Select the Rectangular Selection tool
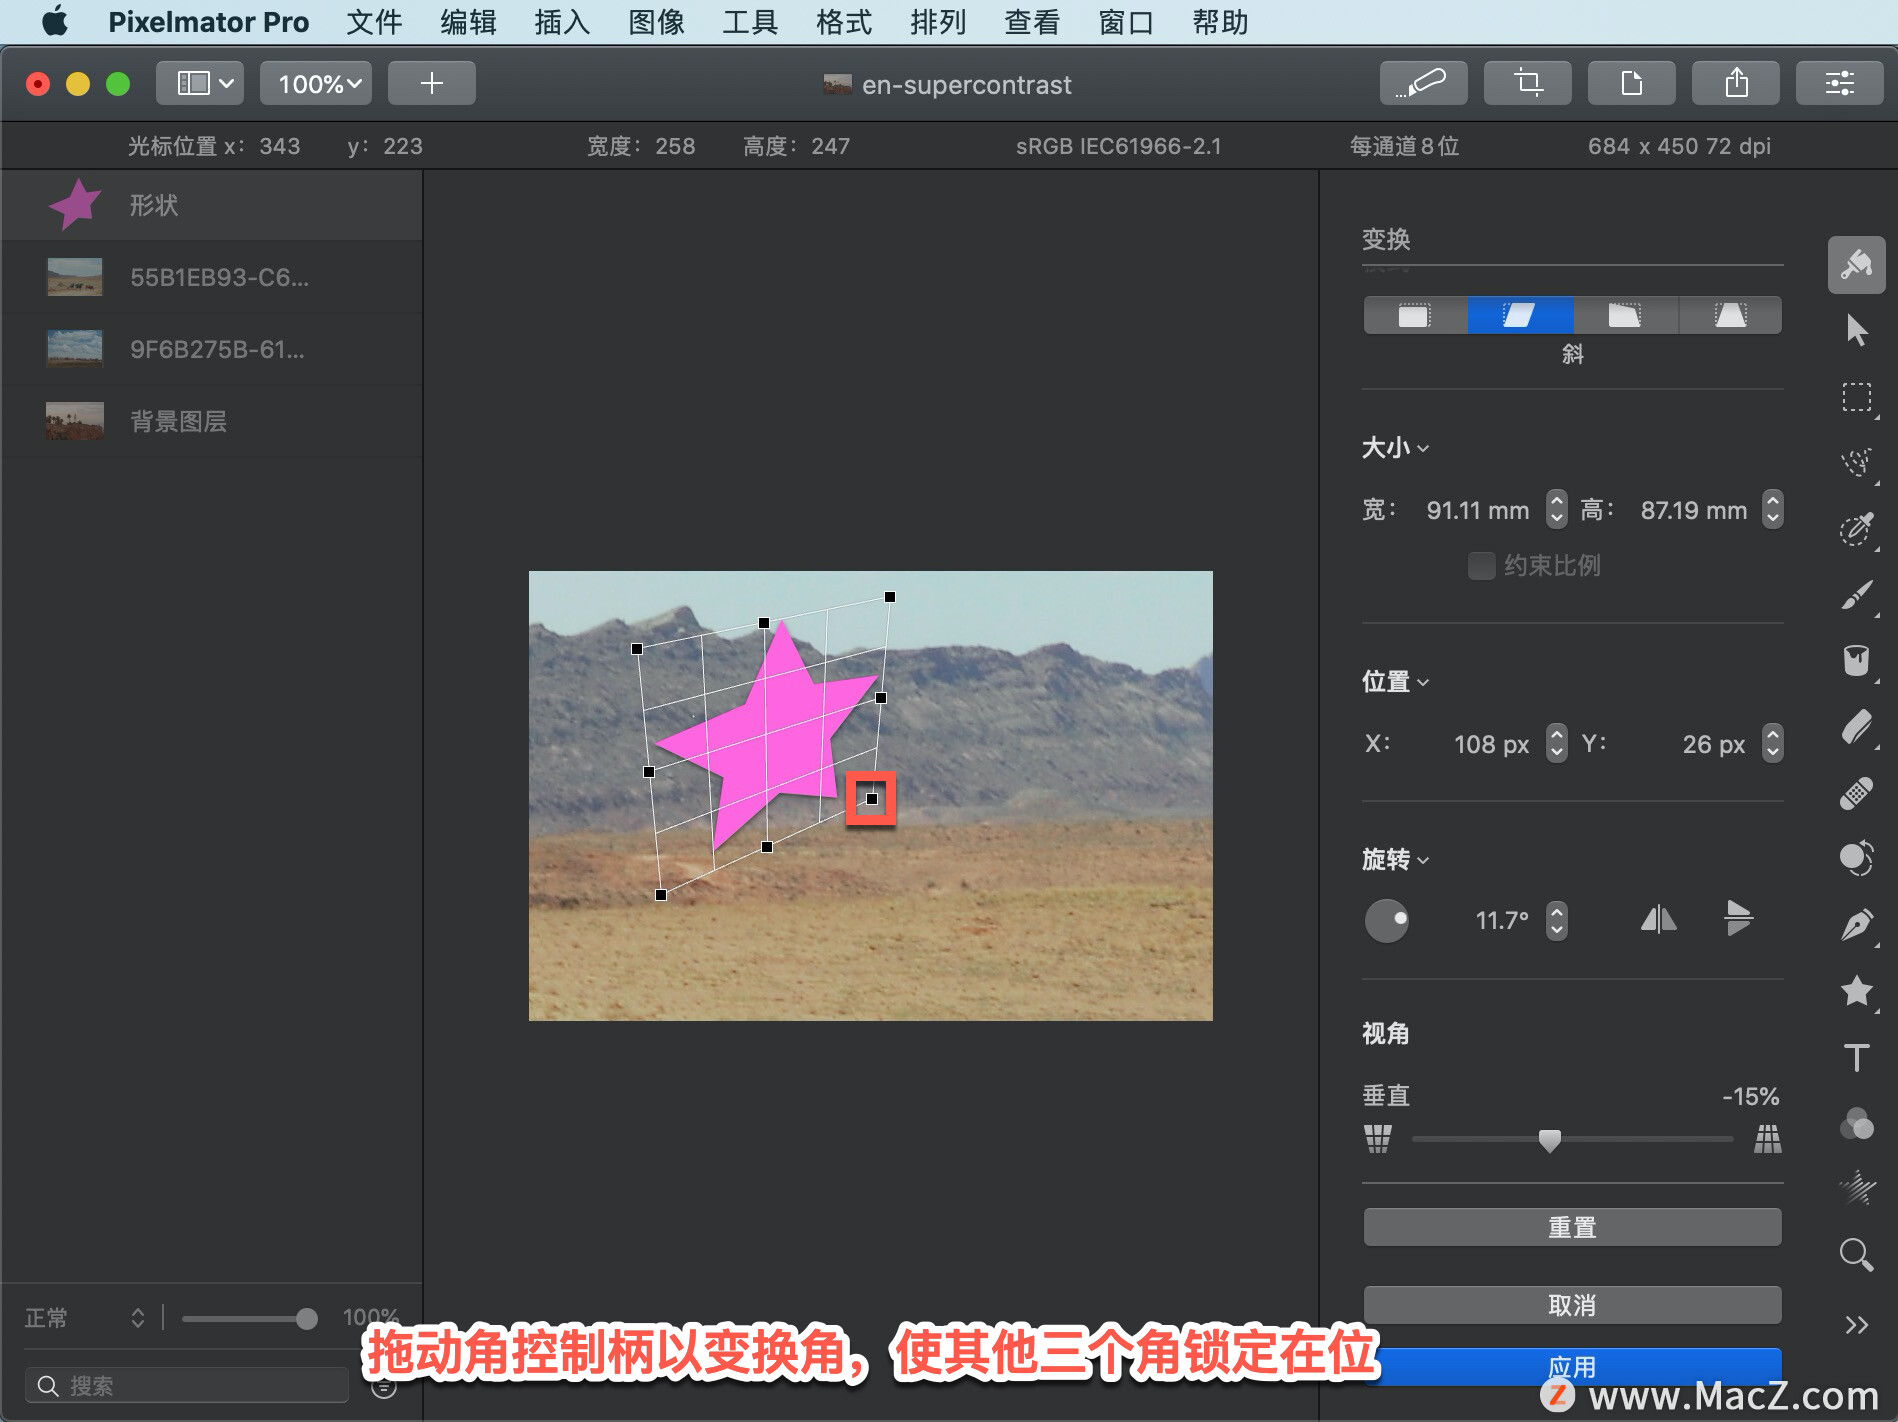The height and width of the screenshot is (1422, 1898). (x=1856, y=397)
